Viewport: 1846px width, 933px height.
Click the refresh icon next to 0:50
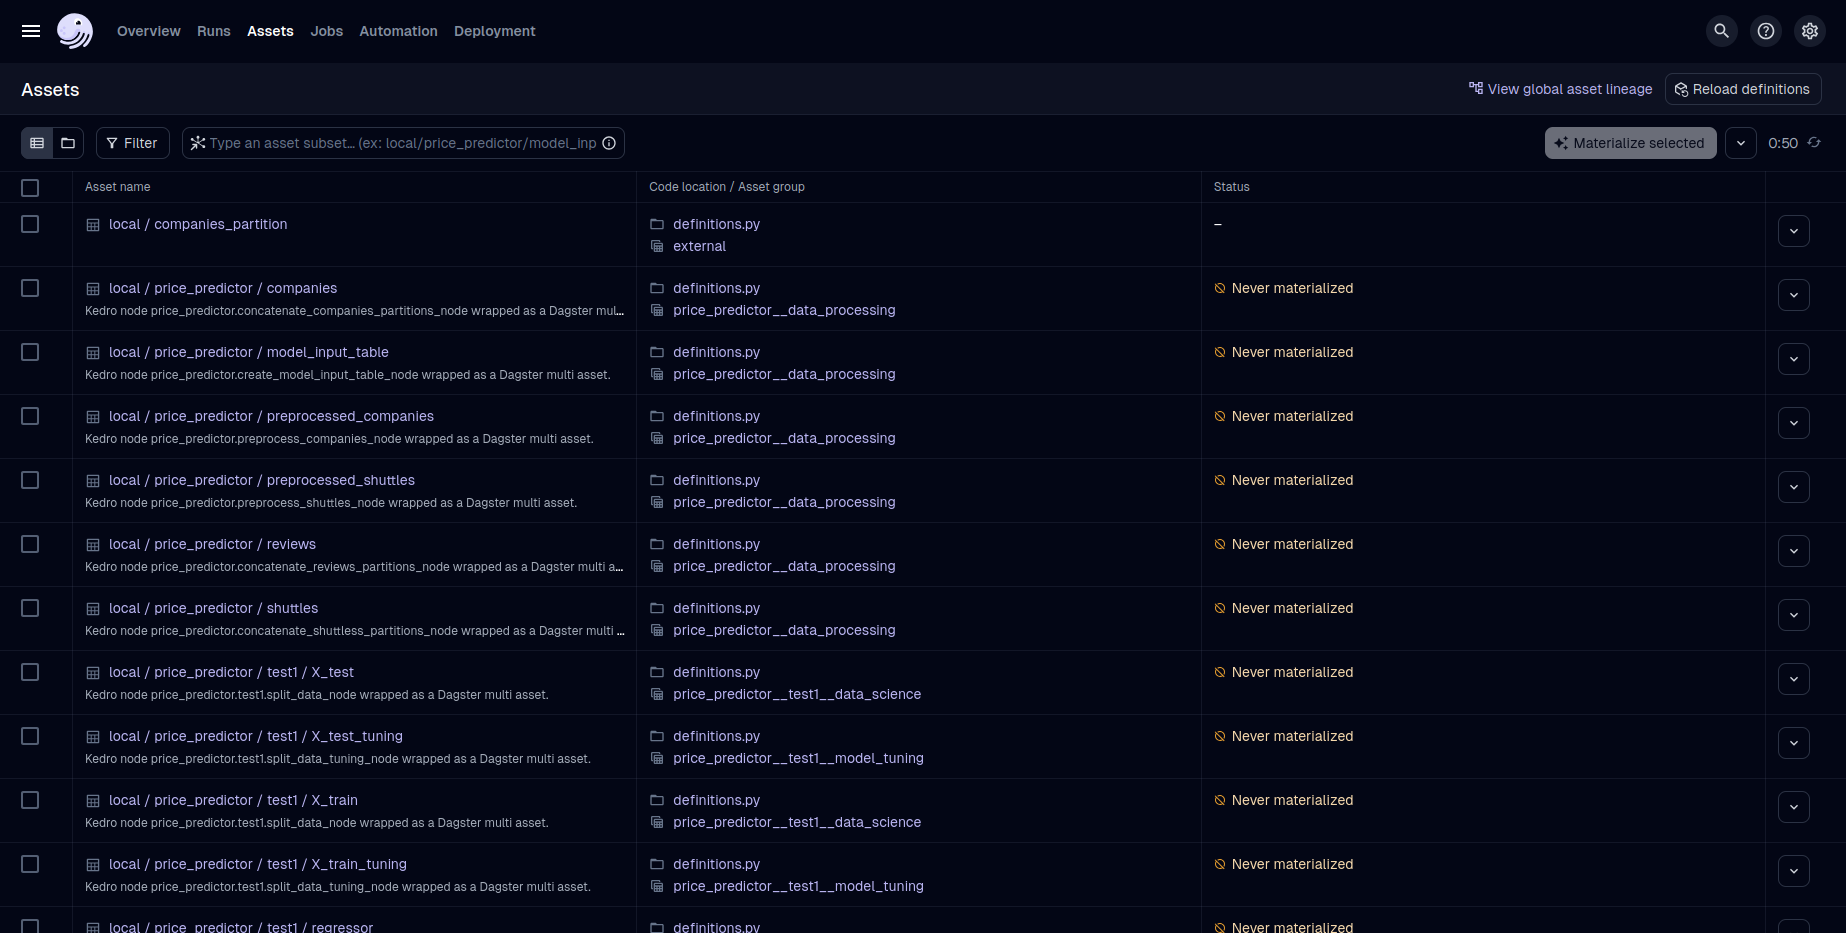coord(1814,143)
